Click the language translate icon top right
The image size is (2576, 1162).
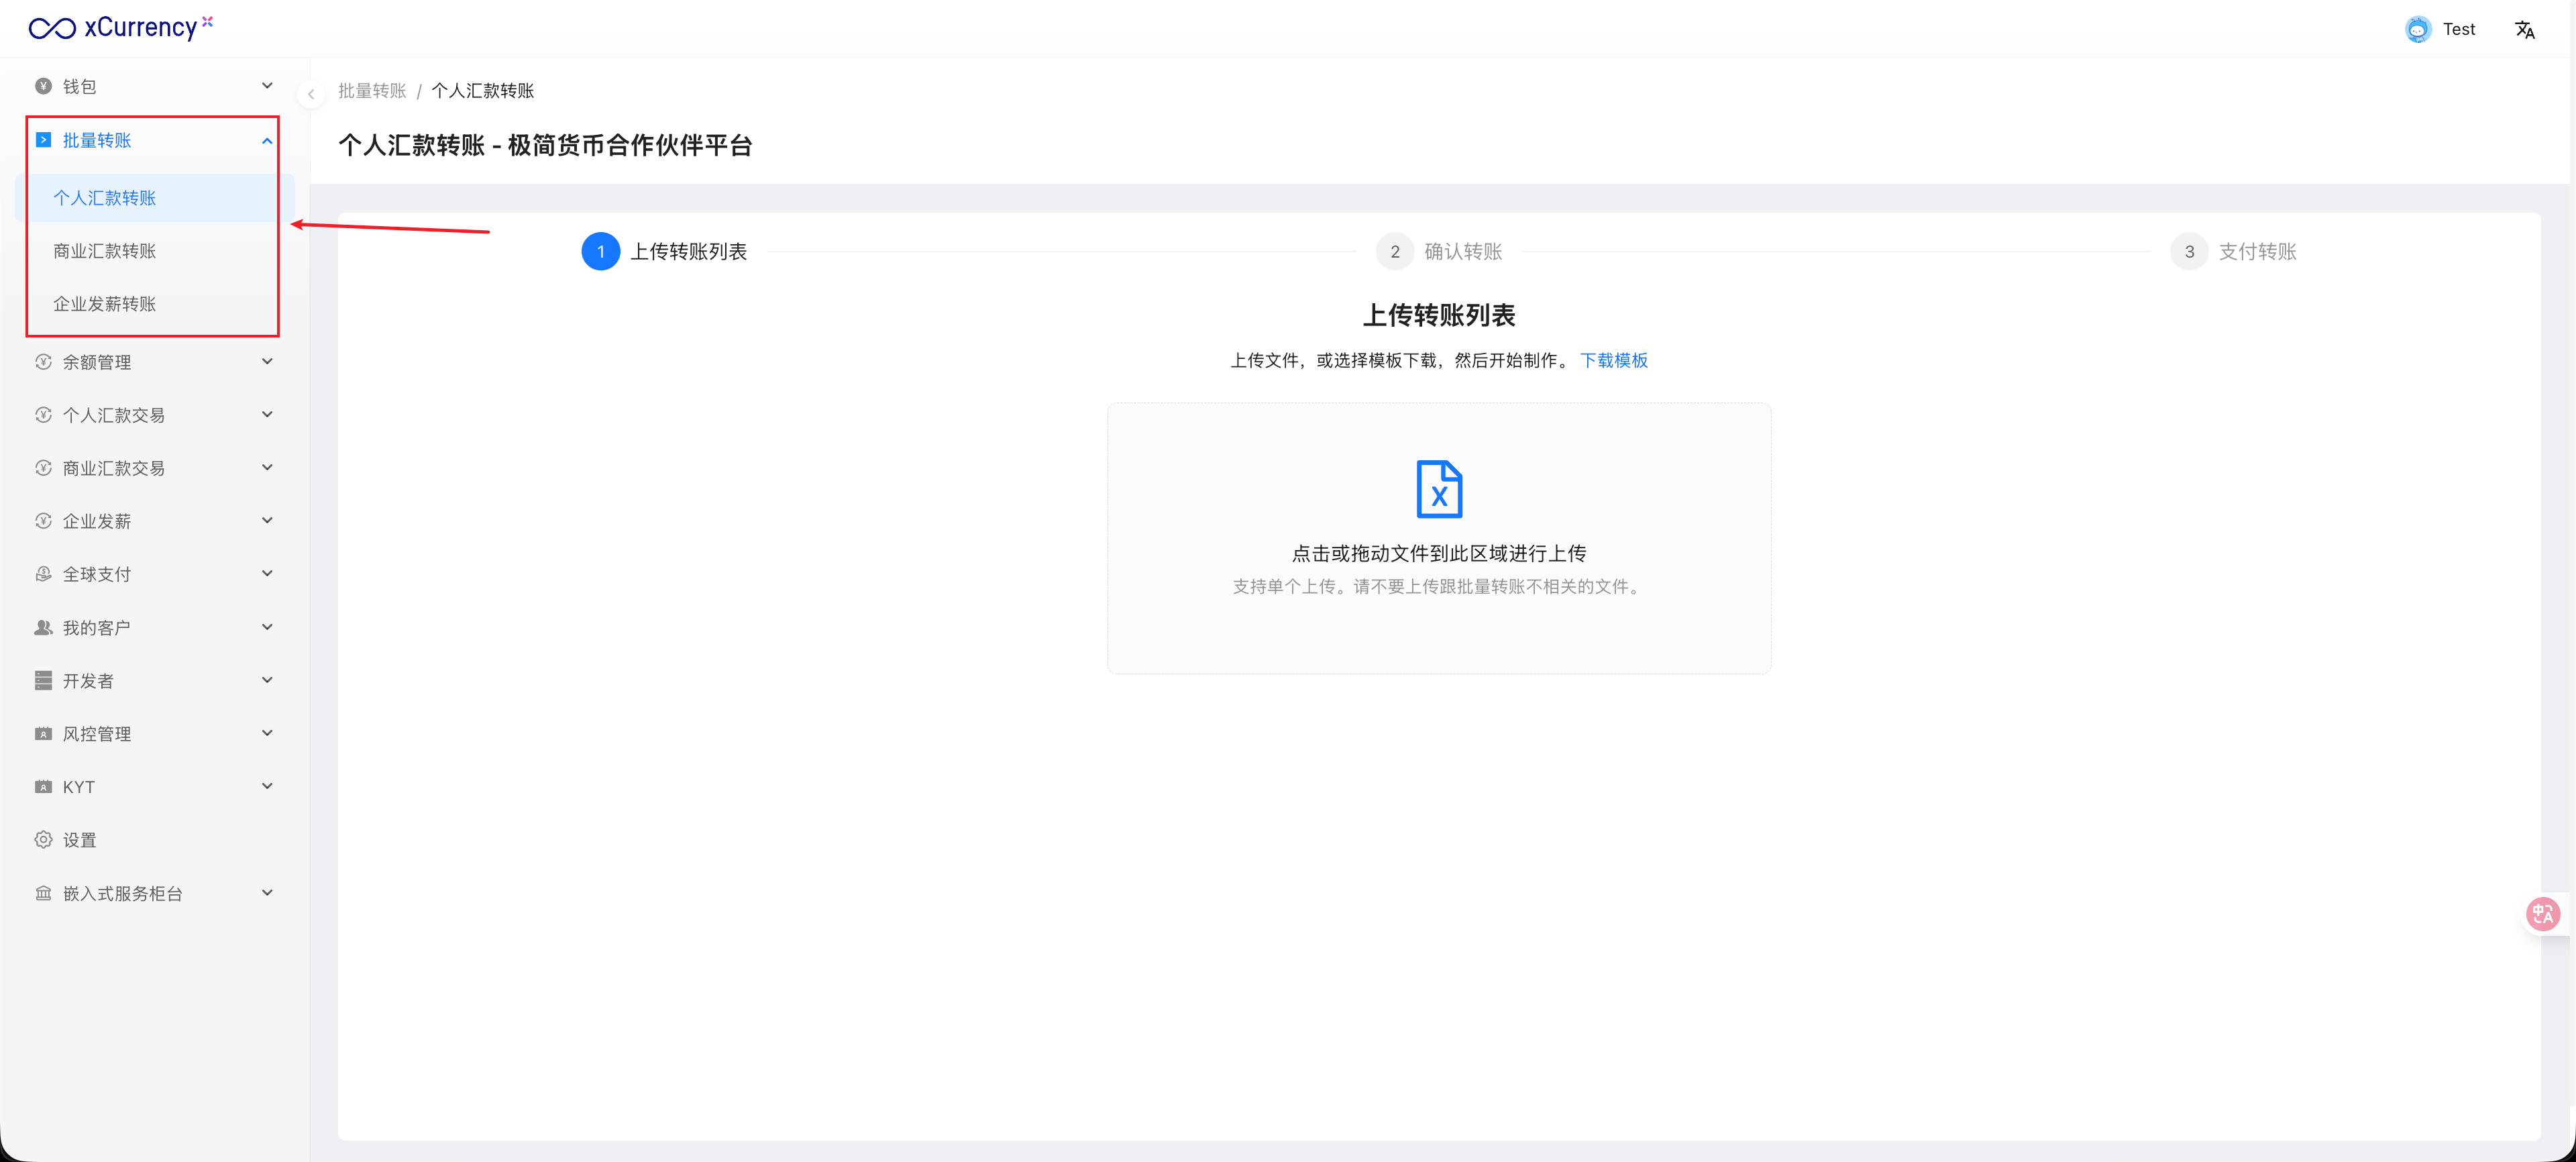pyautogui.click(x=2524, y=30)
